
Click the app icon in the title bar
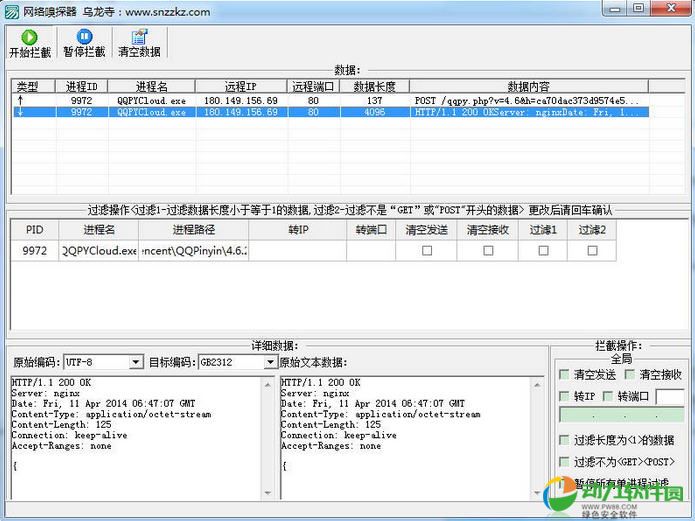11,11
